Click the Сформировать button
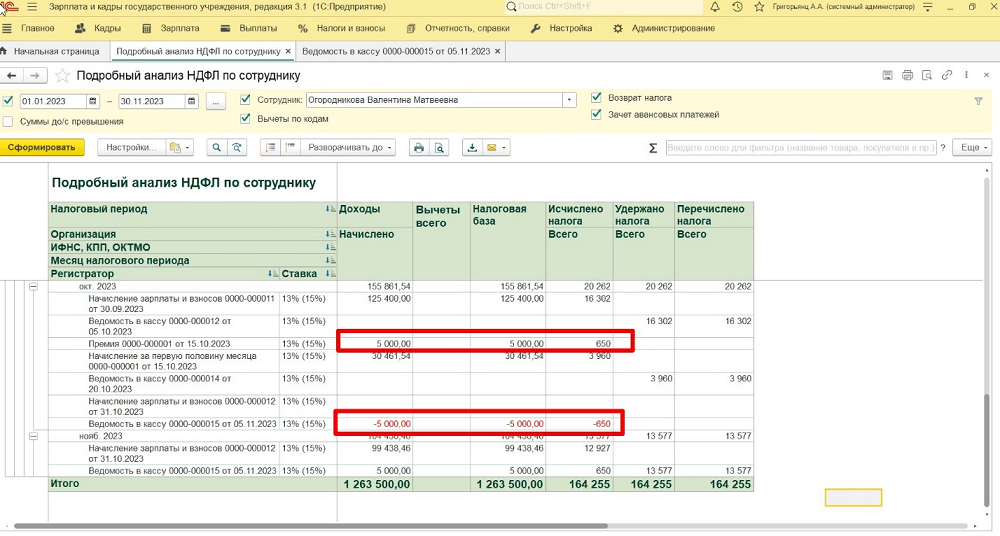The image size is (1000, 536). [42, 148]
